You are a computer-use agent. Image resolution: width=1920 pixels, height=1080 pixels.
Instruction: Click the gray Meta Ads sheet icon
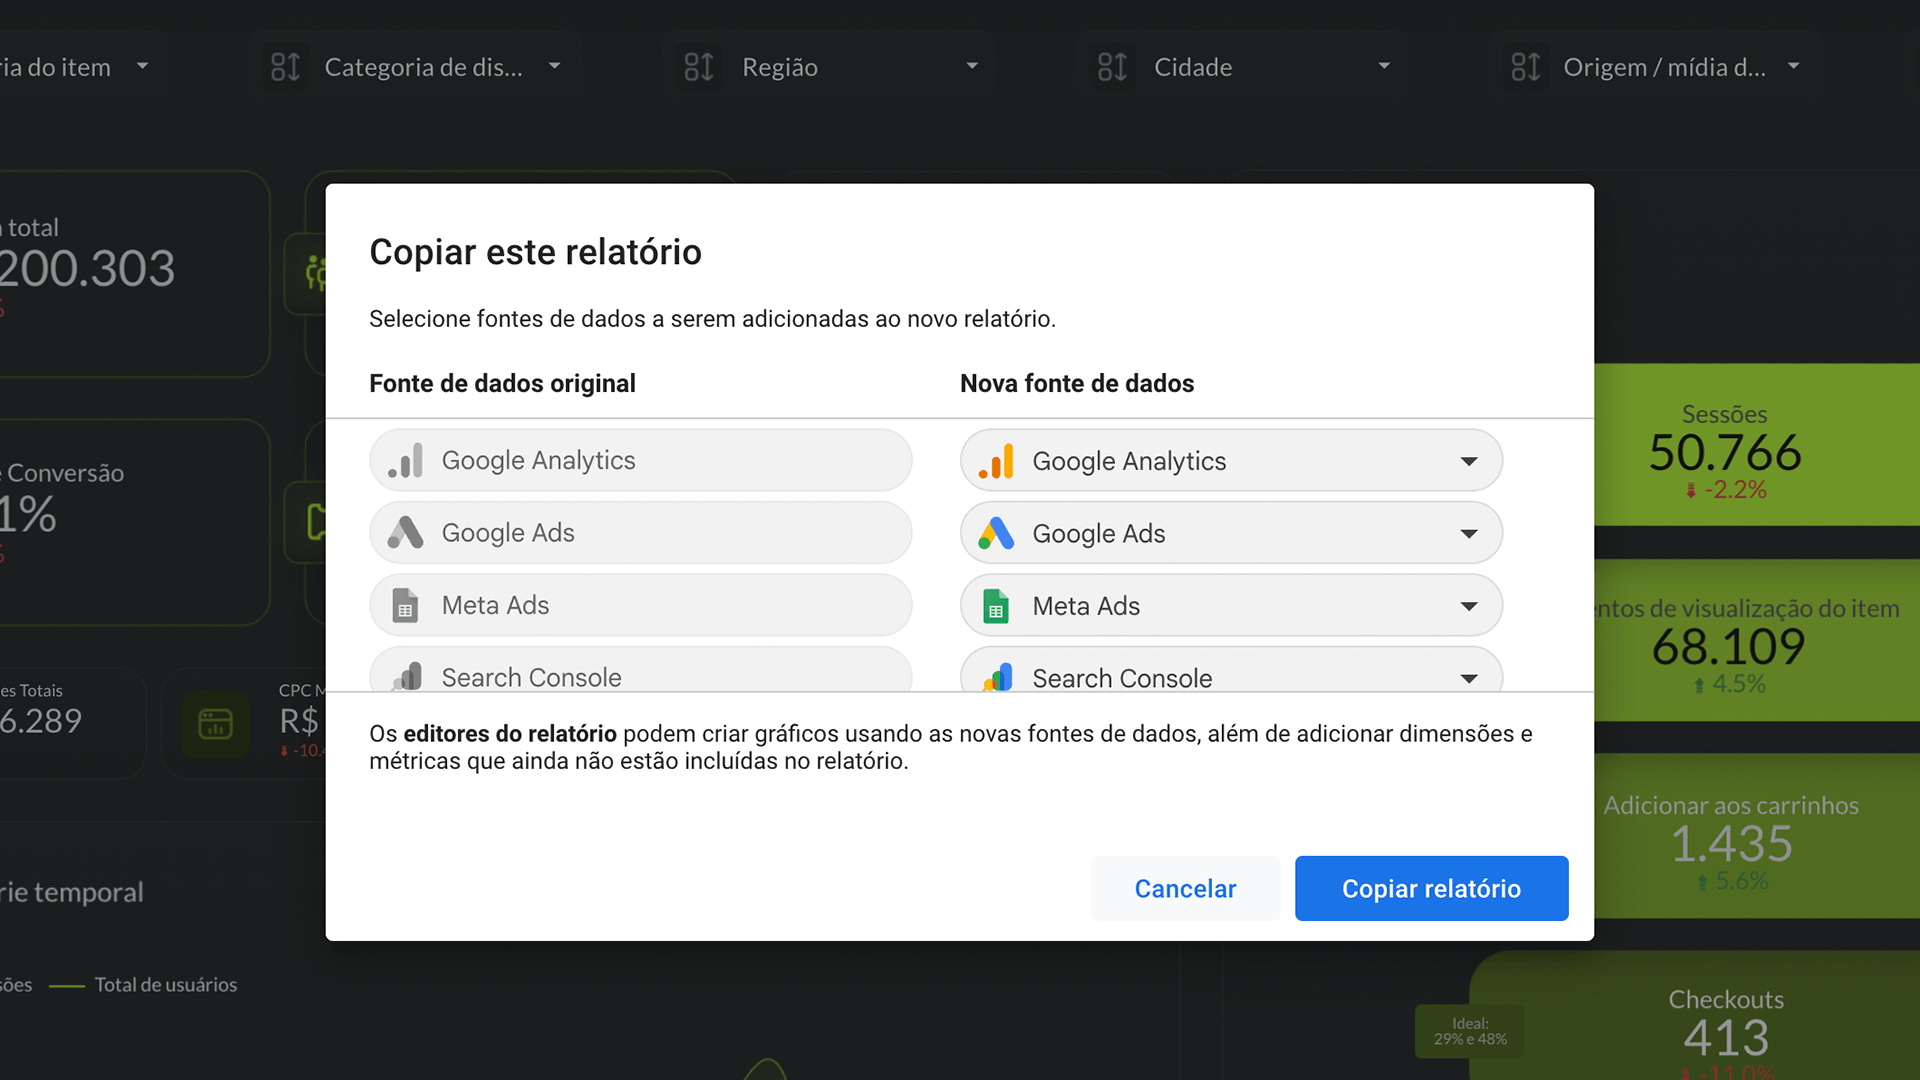click(405, 606)
